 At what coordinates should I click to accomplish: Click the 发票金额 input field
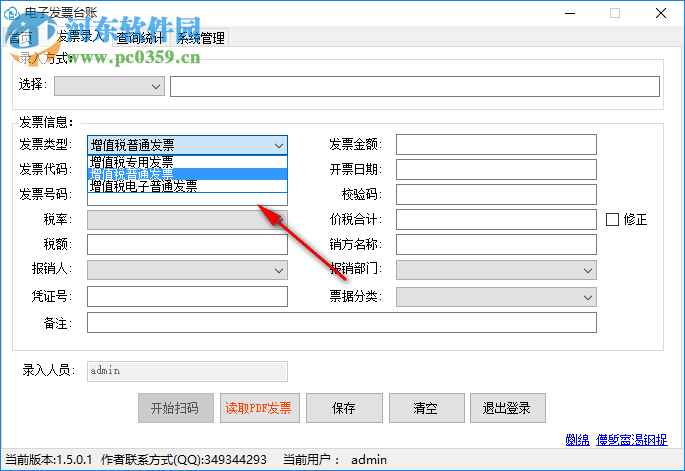[x=496, y=145]
